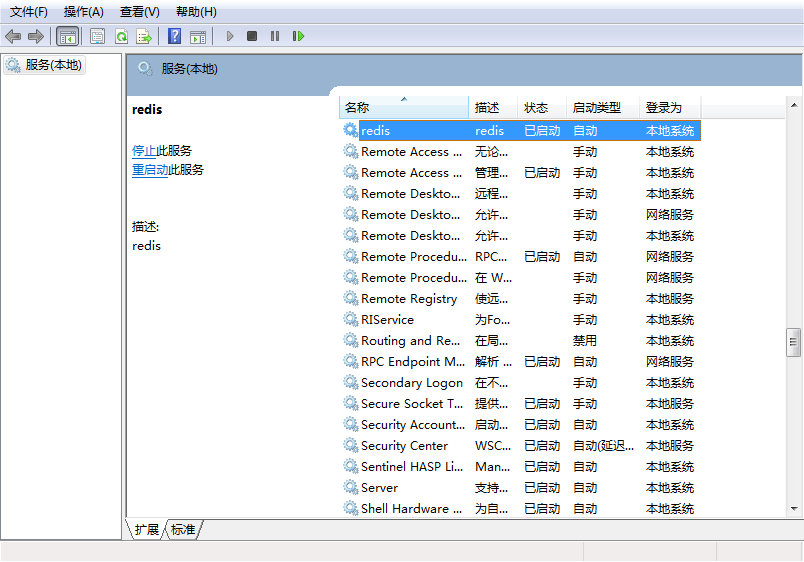The height and width of the screenshot is (562, 804).
Task: Click the 停止 link to stop redis
Action: 144,151
